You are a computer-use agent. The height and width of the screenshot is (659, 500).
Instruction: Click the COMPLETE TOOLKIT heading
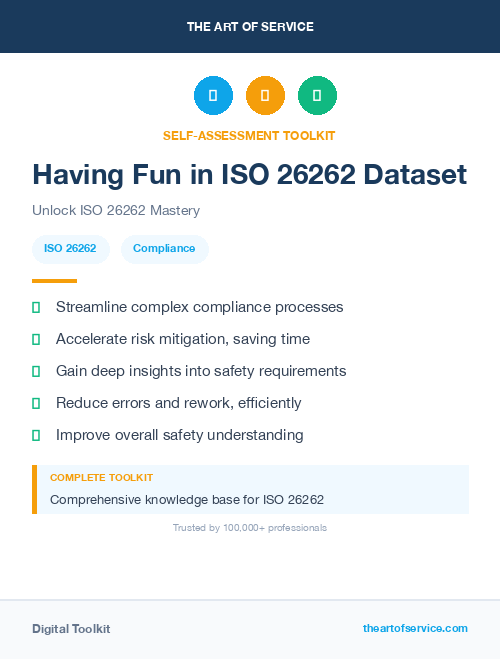101,478
